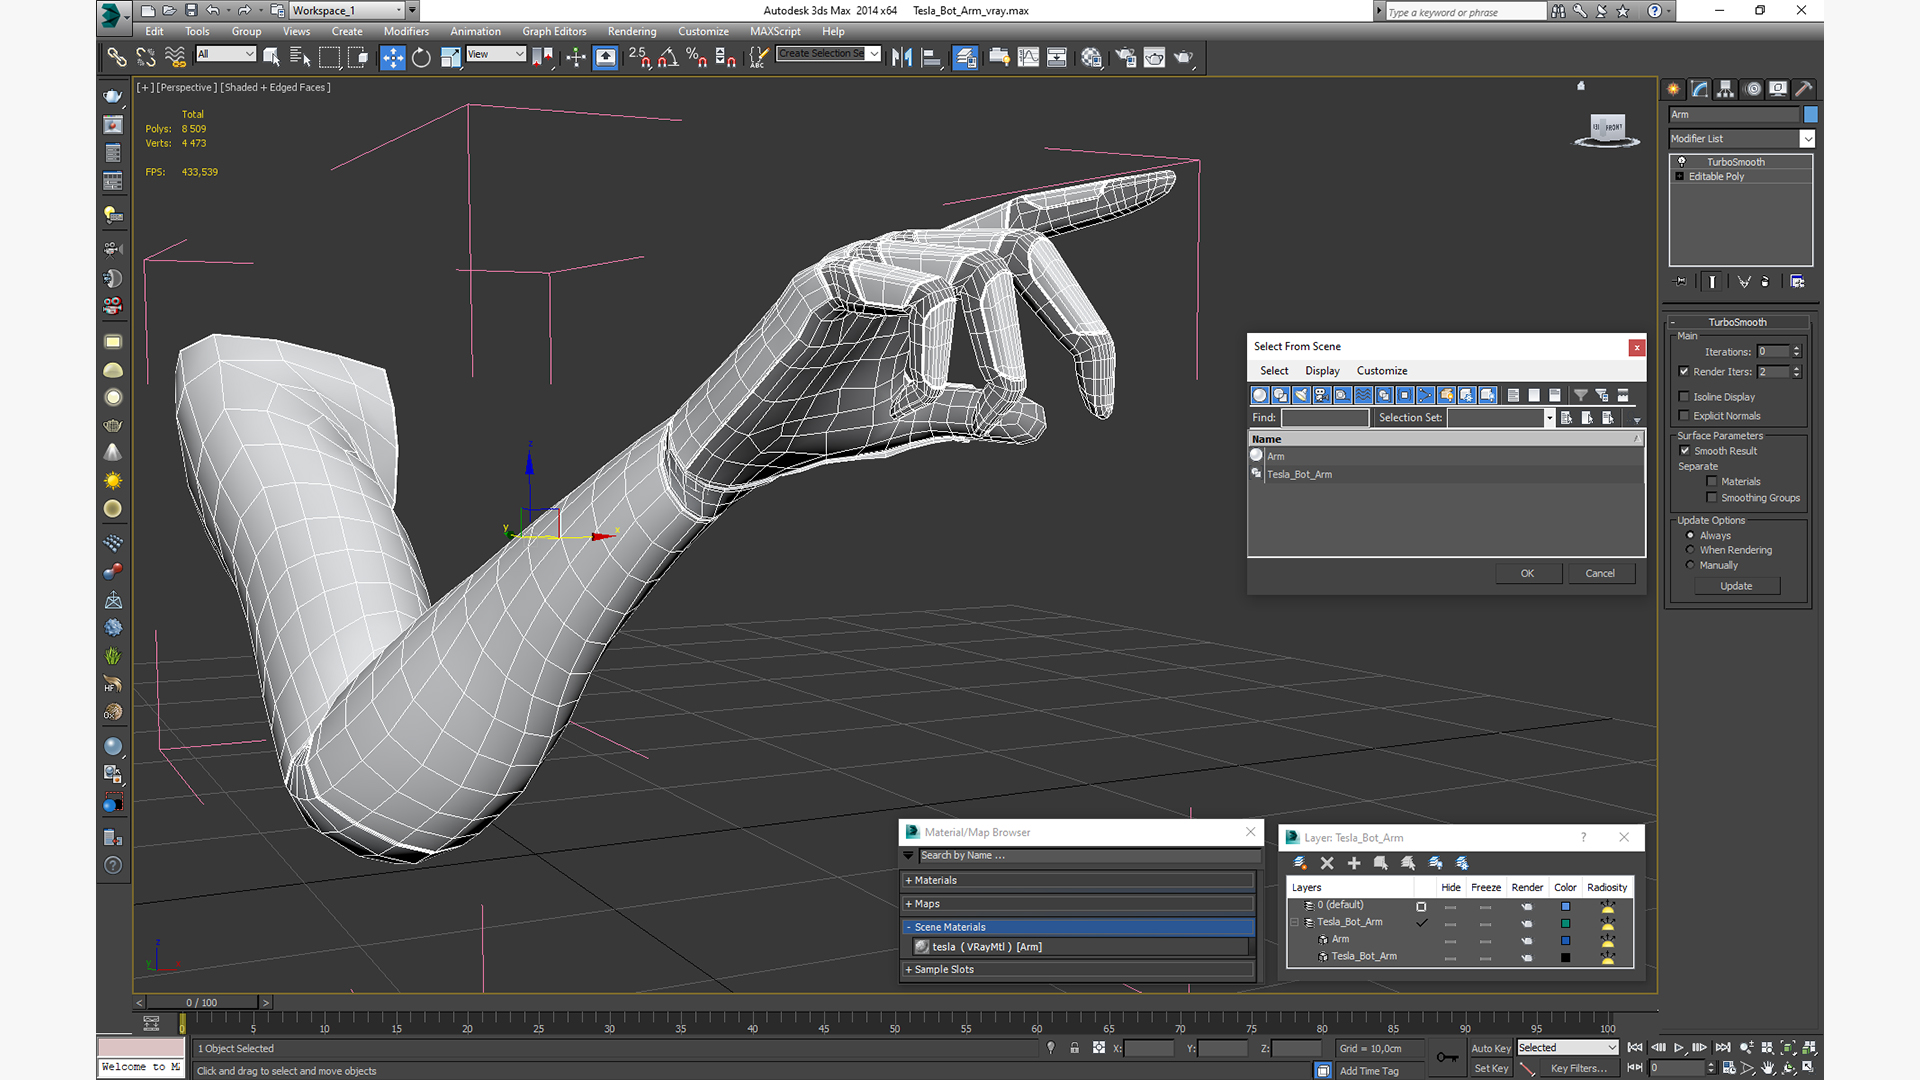Image resolution: width=1920 pixels, height=1080 pixels.
Task: Click the Mirror tool icon
Action: [x=902, y=58]
